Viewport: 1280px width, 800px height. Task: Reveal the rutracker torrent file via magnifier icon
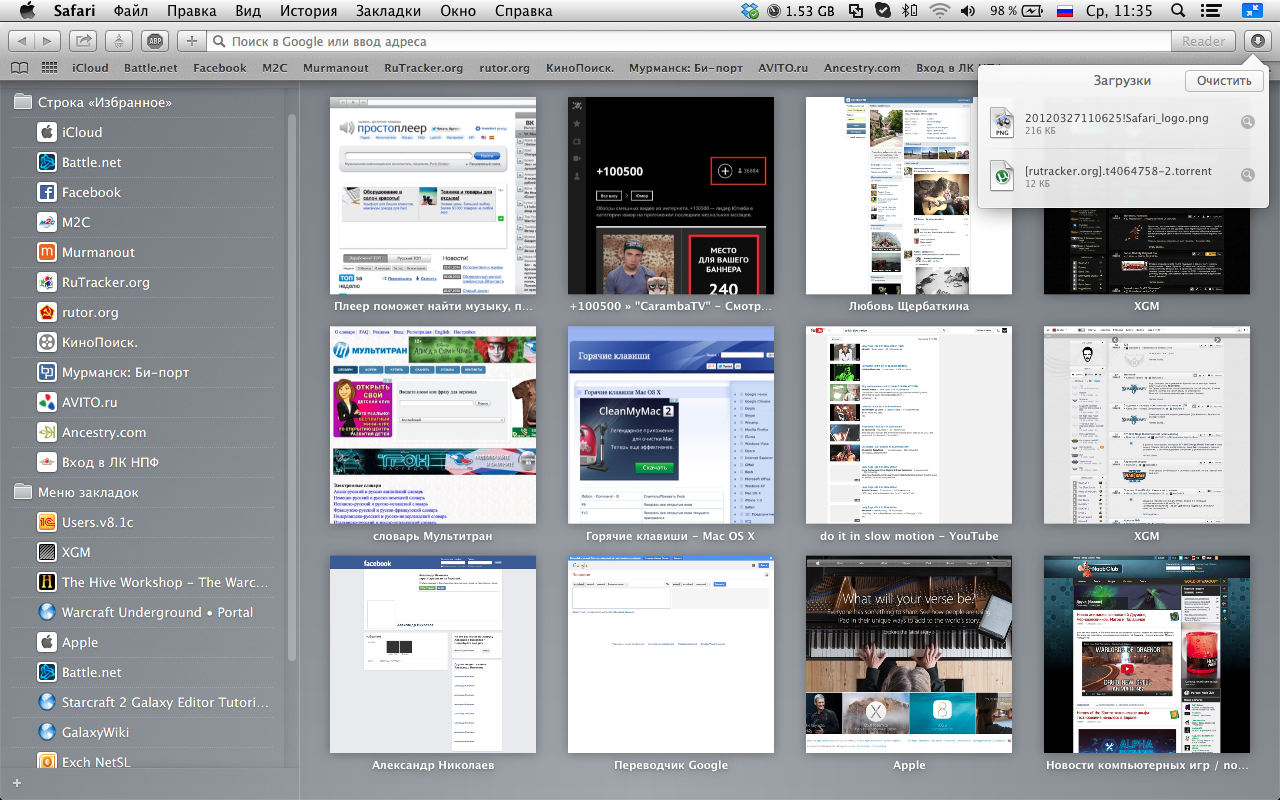pos(1247,175)
